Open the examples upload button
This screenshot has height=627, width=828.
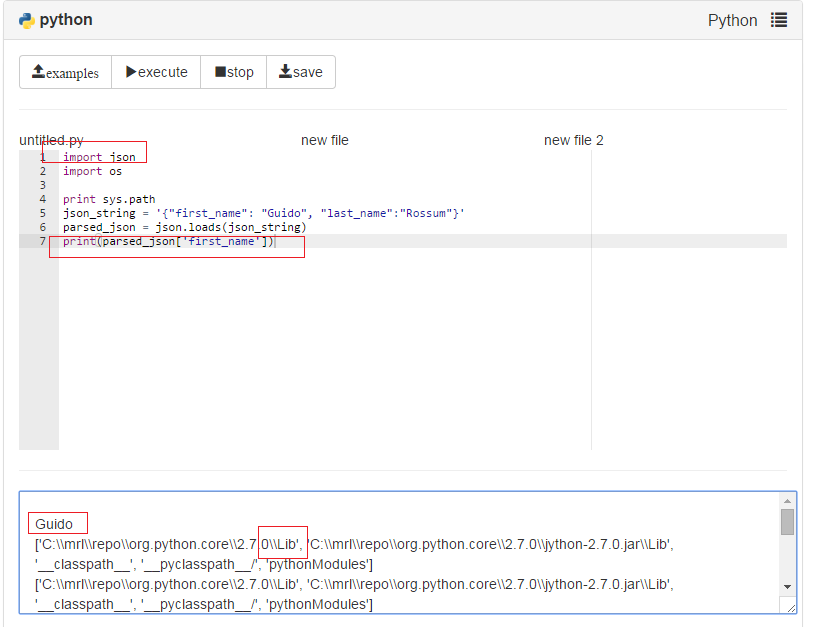click(x=65, y=72)
